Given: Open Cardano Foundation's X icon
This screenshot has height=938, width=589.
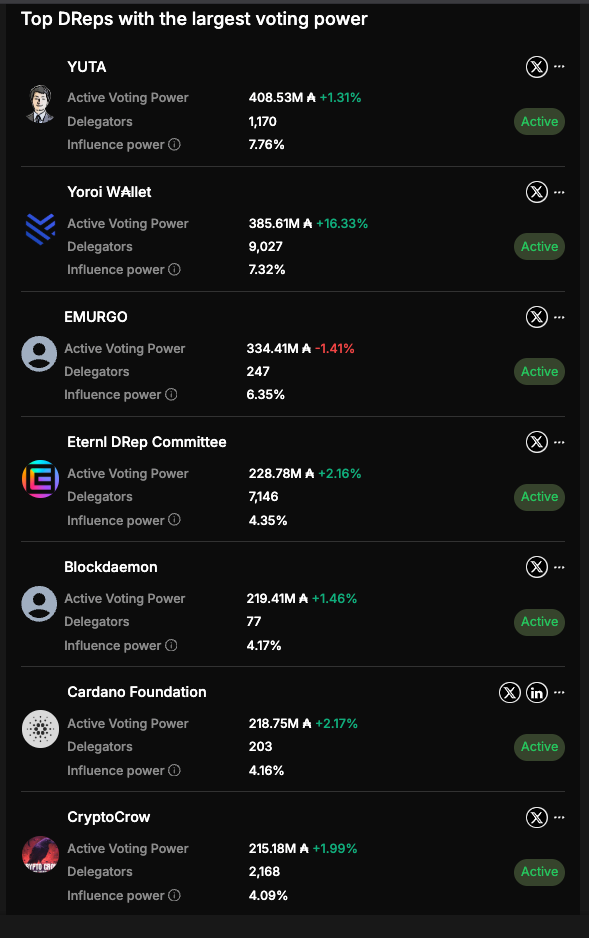Looking at the screenshot, I should (x=509, y=693).
